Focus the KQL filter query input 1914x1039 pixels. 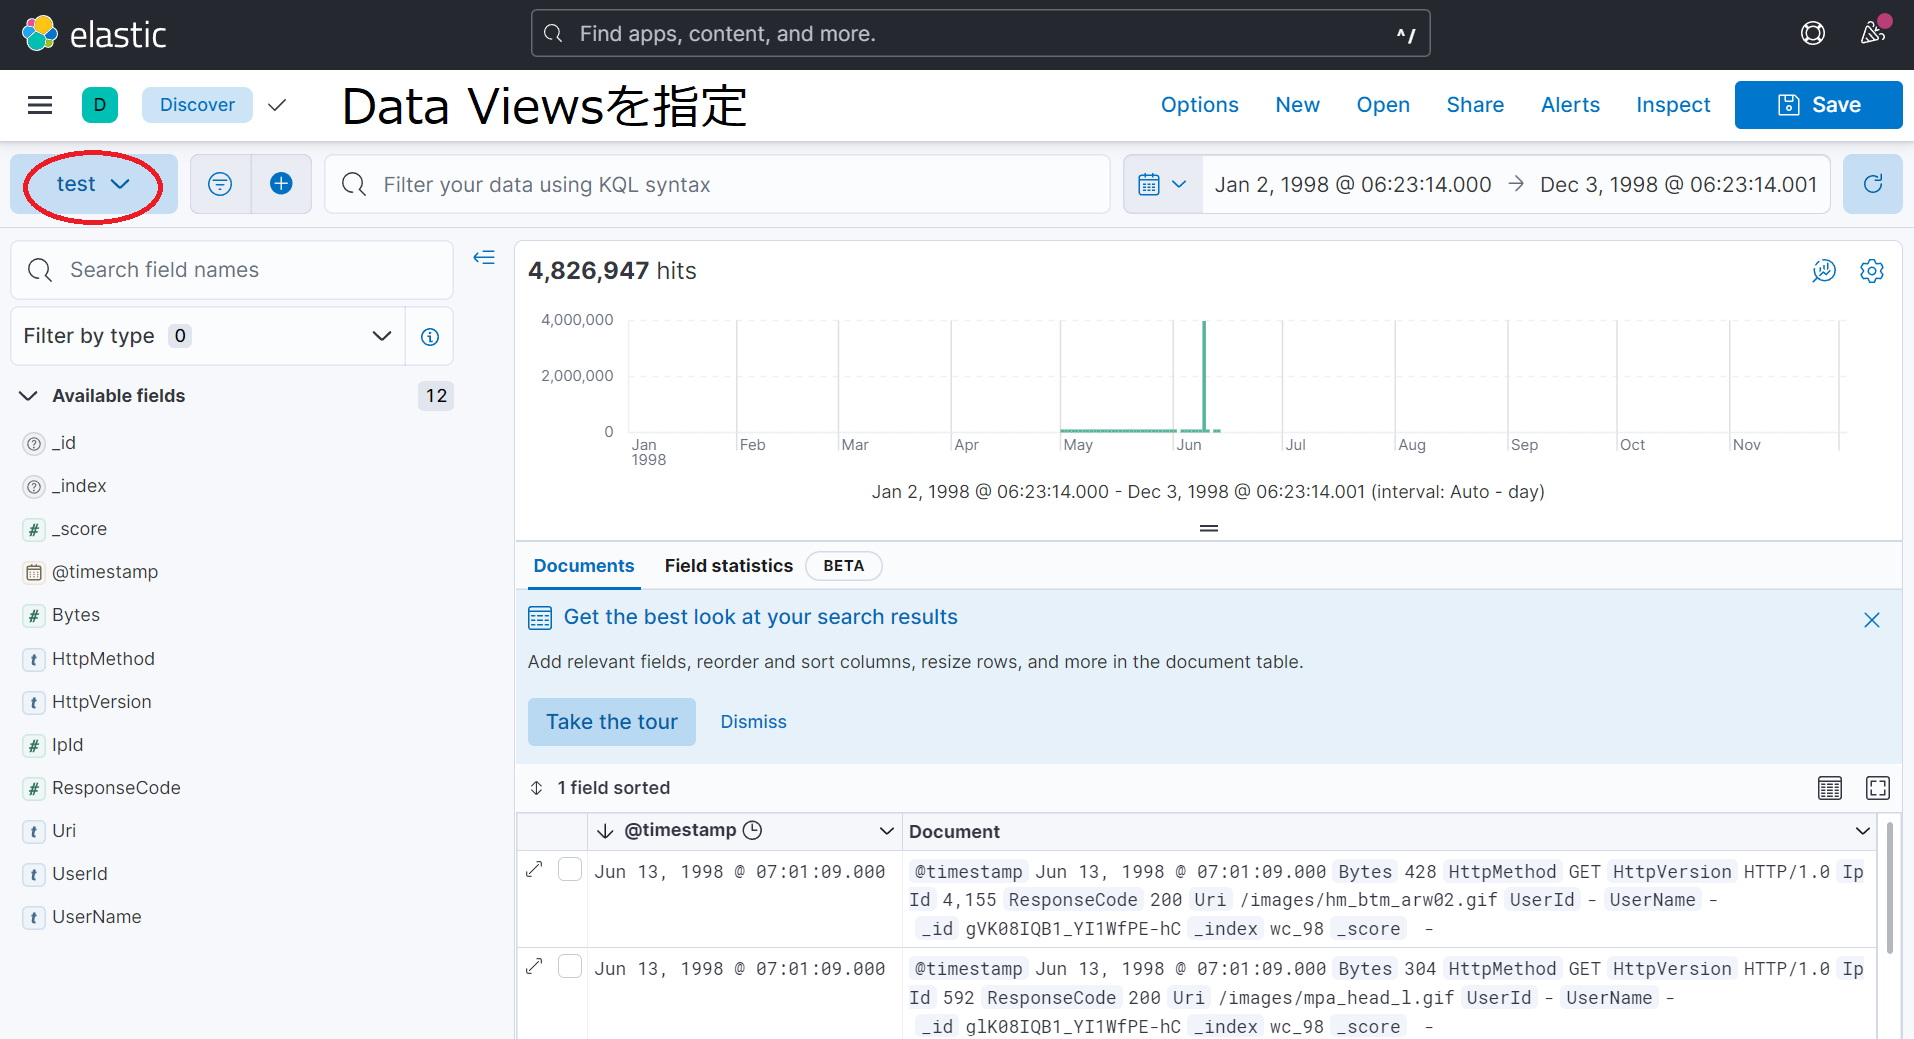(717, 184)
